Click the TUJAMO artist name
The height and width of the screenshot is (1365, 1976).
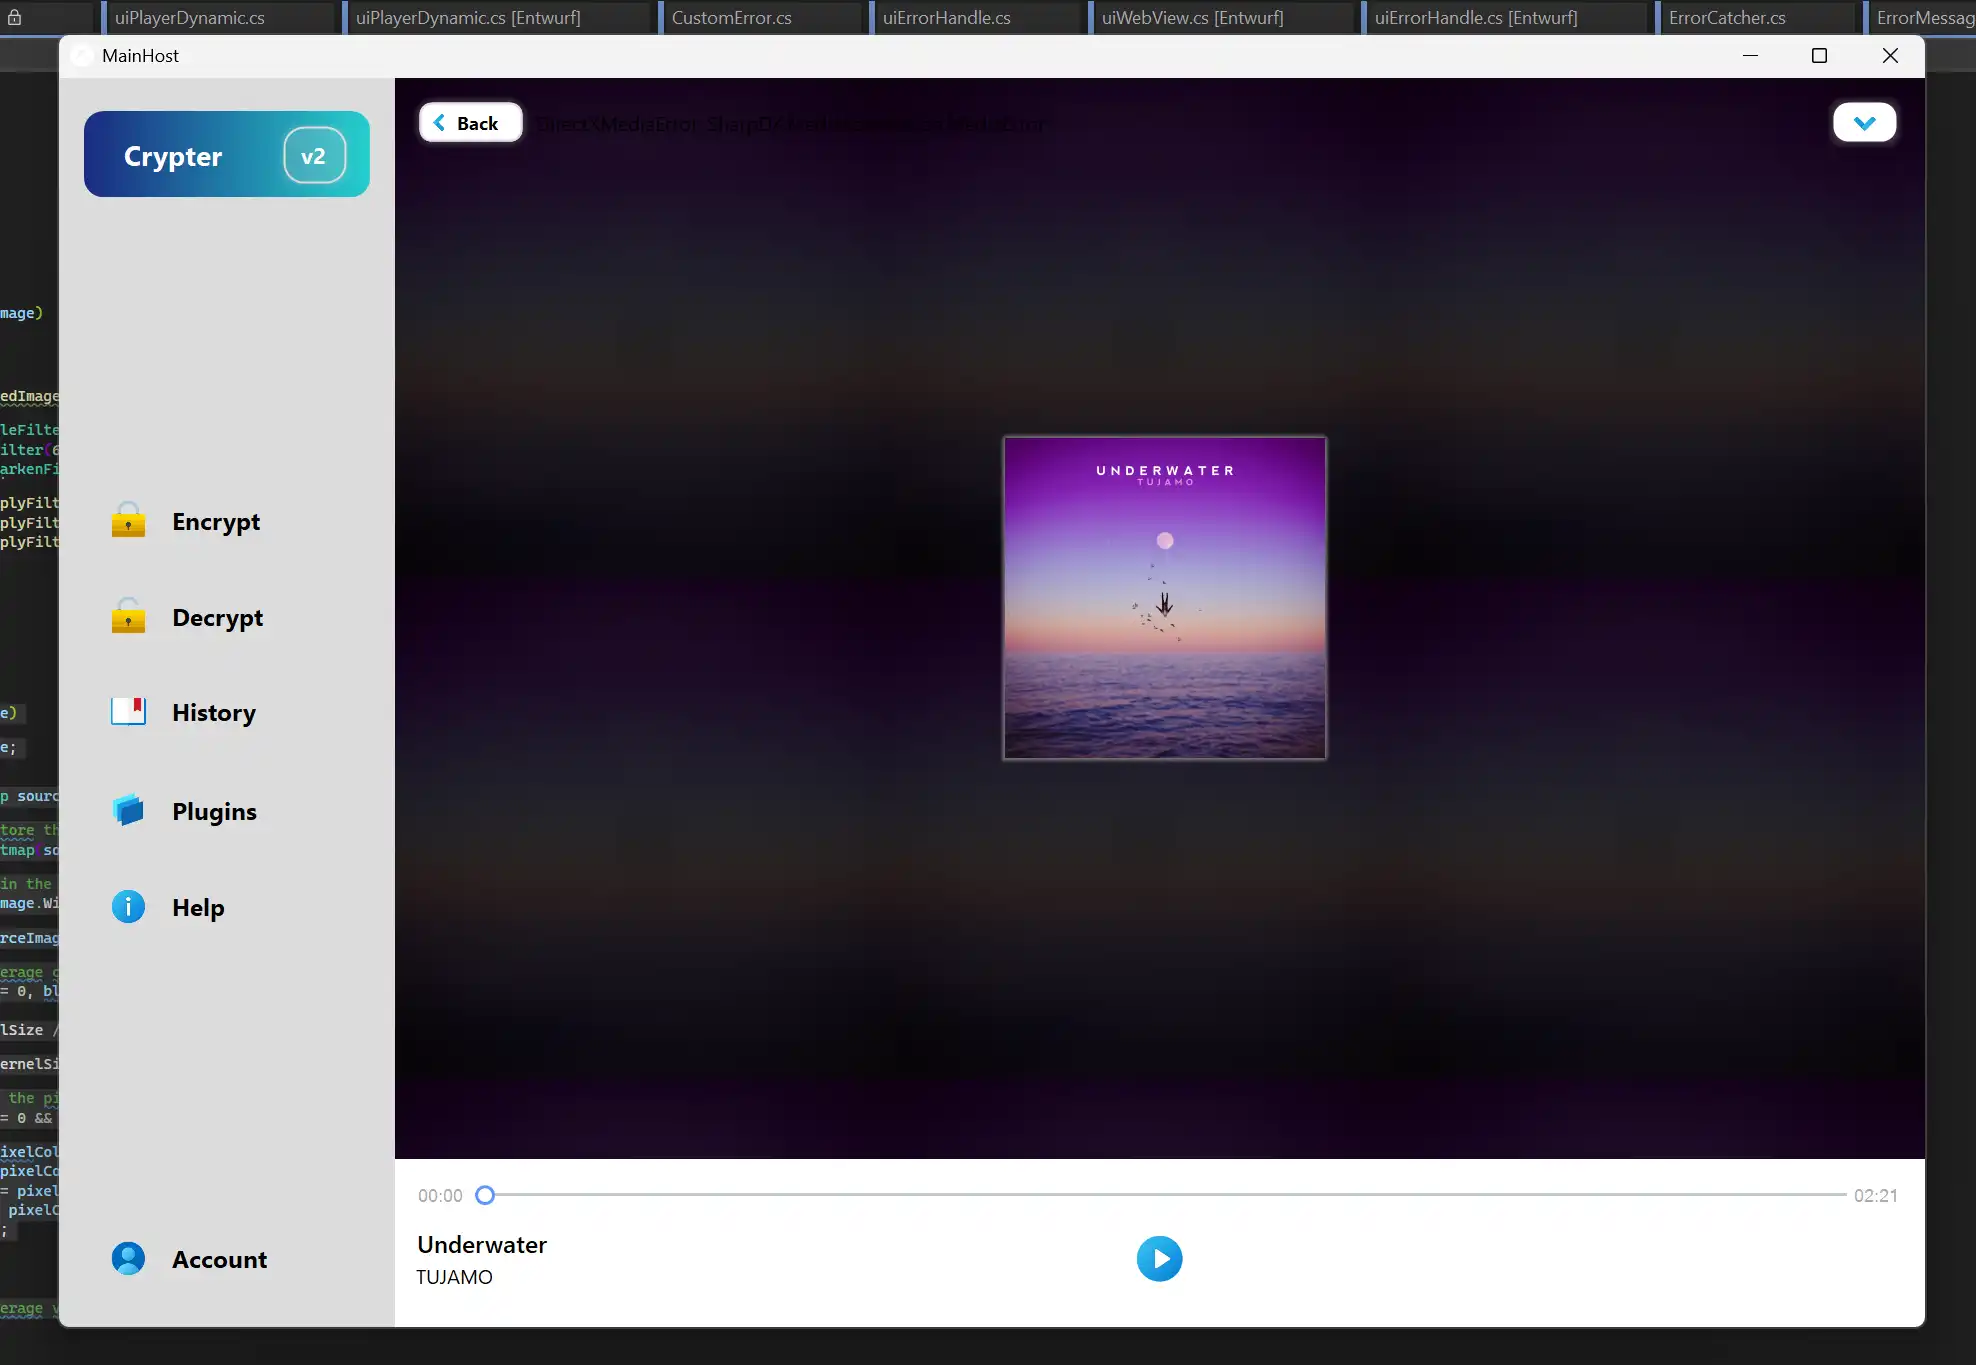[x=455, y=1277]
